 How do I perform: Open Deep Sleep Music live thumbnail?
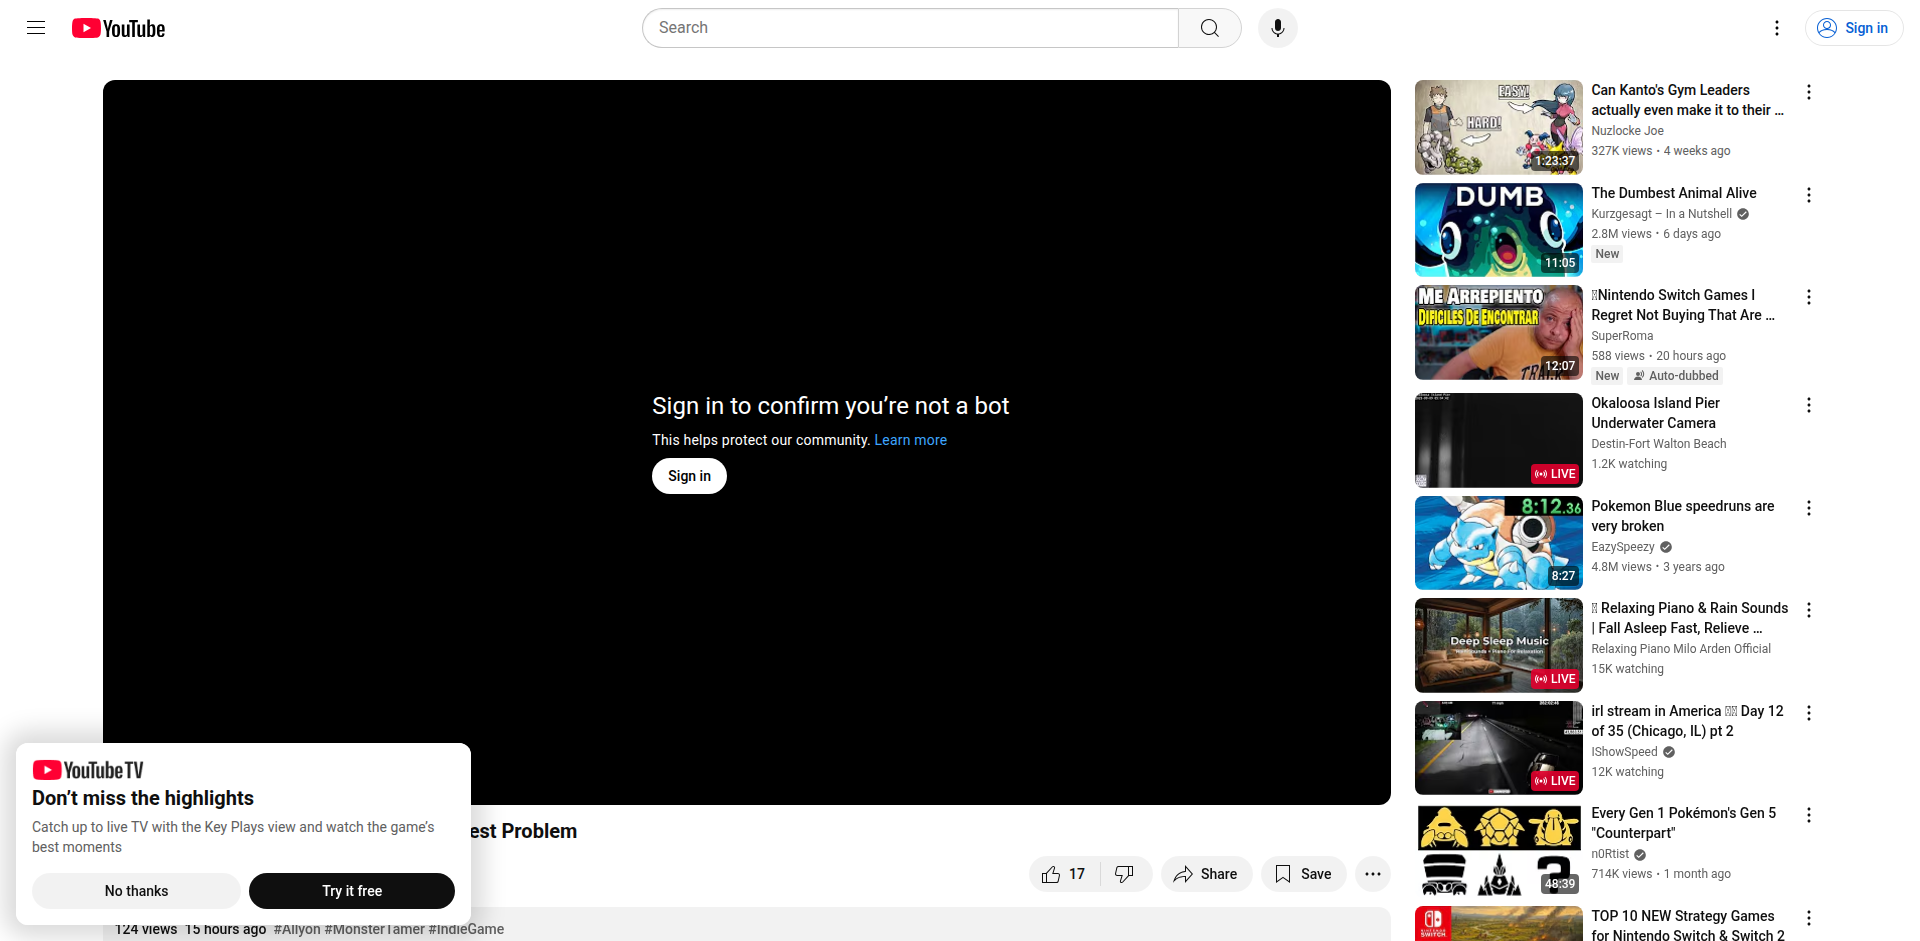pyautogui.click(x=1499, y=645)
